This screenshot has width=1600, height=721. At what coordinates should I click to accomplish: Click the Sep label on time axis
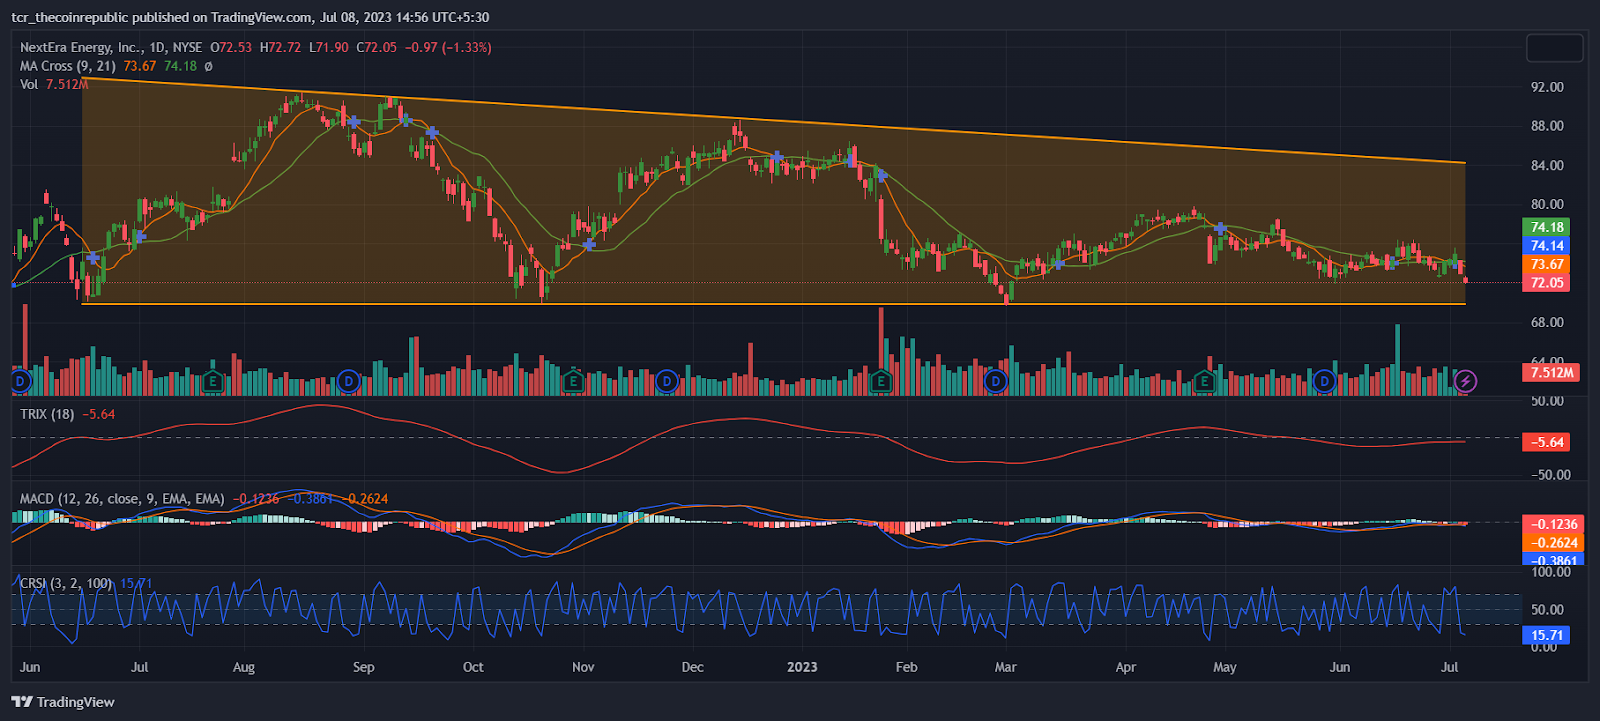364,667
